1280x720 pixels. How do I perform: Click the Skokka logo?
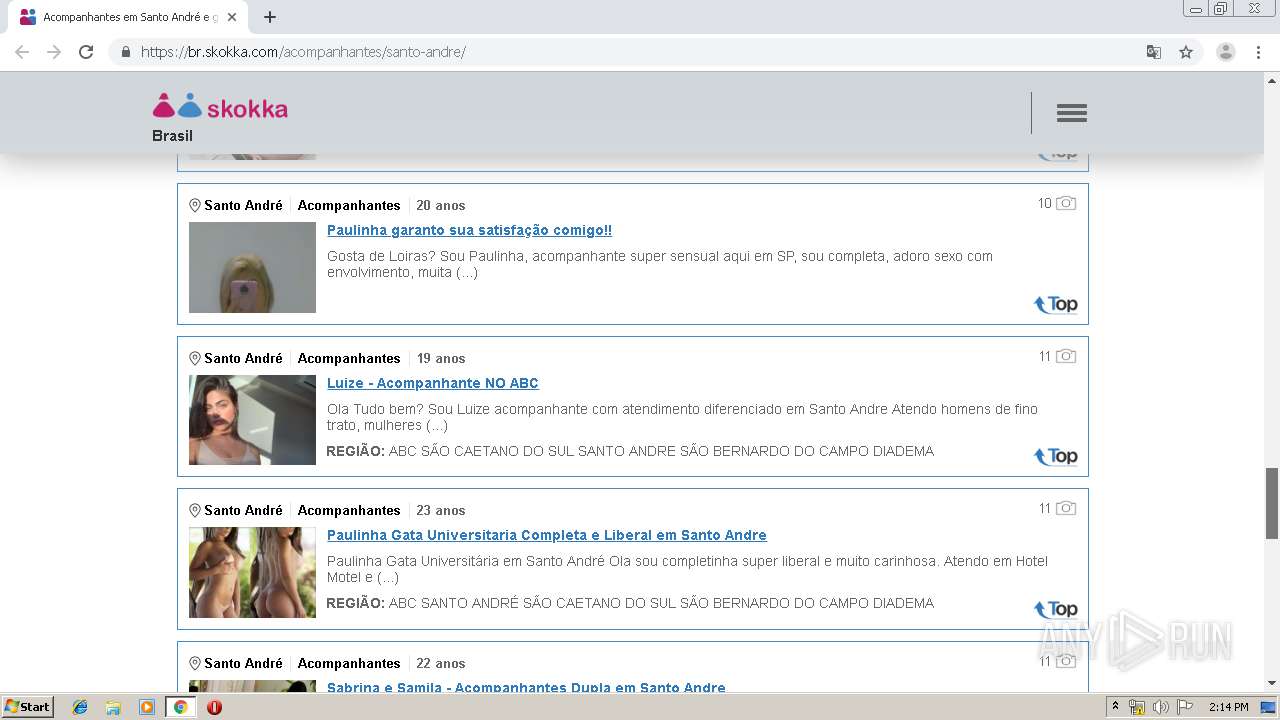click(x=220, y=107)
